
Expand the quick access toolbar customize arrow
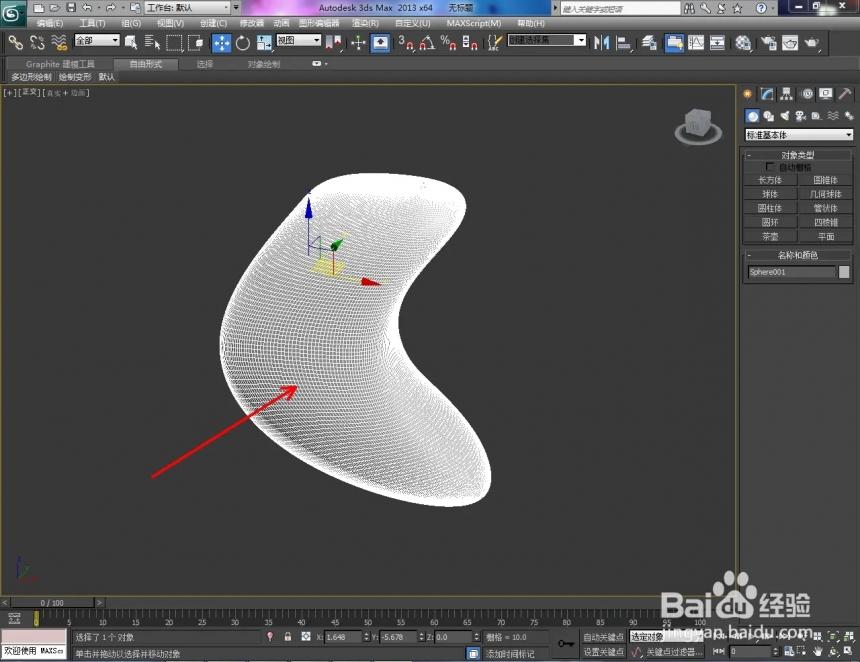tap(236, 8)
